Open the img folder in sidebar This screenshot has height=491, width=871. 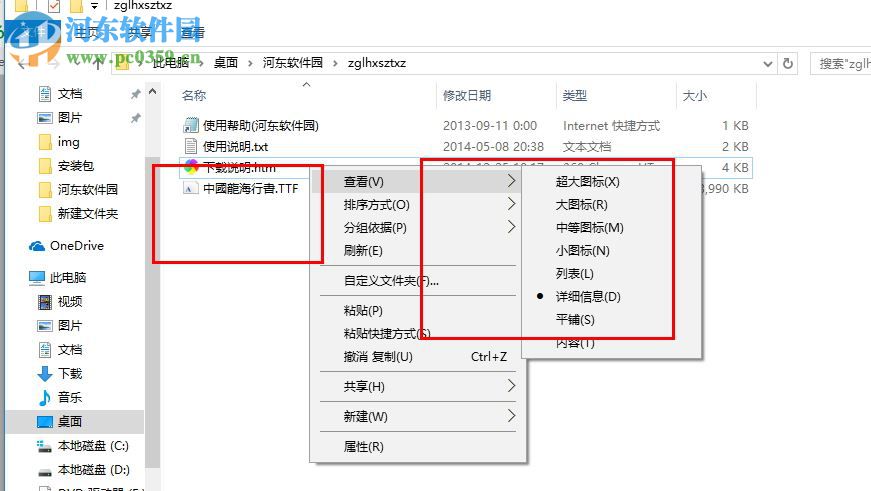68,142
